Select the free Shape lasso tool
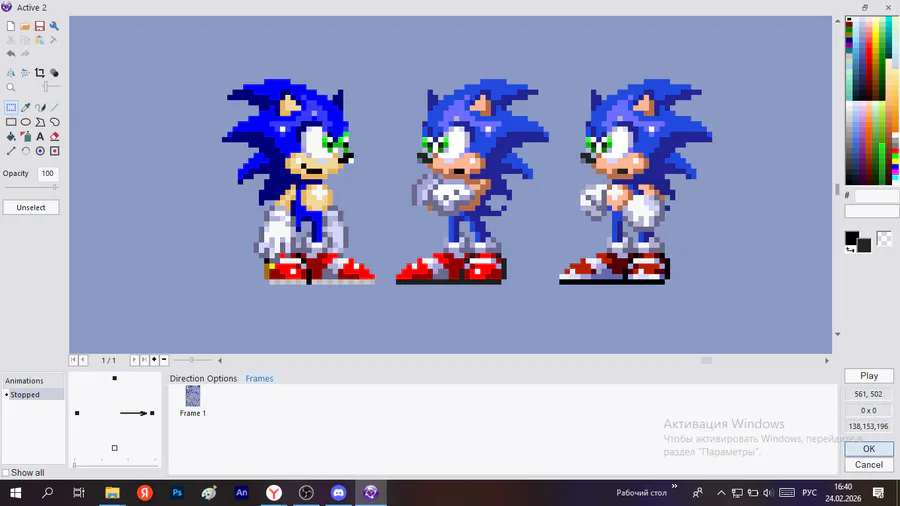 pos(55,122)
